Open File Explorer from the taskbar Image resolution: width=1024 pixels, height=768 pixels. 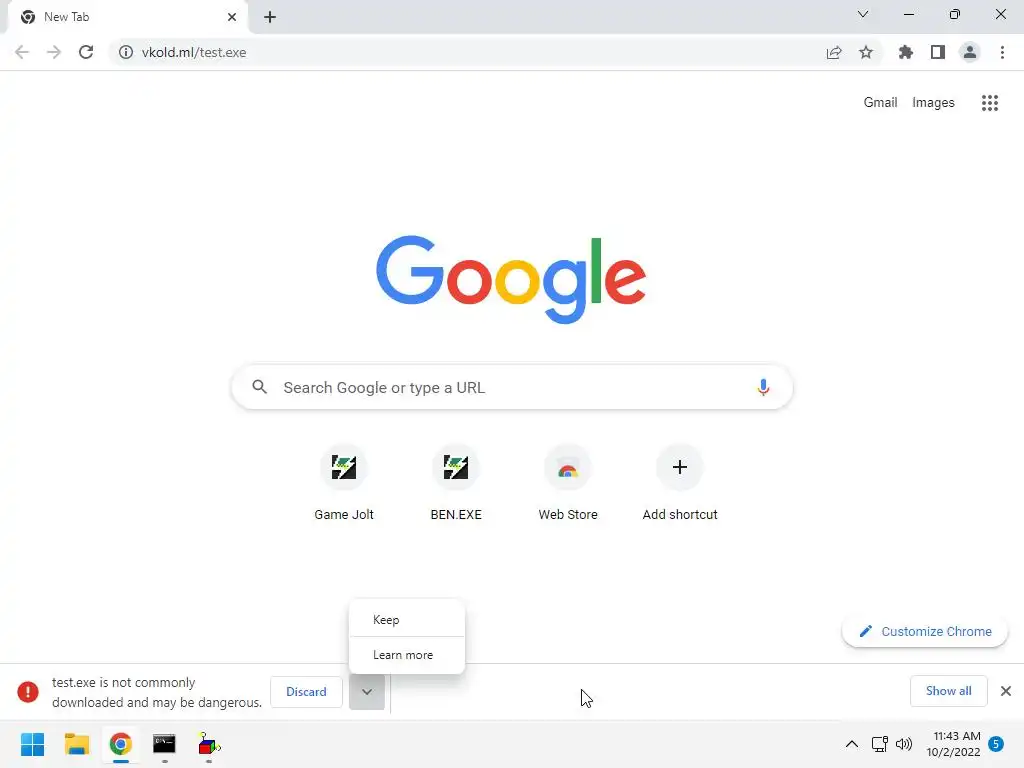click(77, 744)
